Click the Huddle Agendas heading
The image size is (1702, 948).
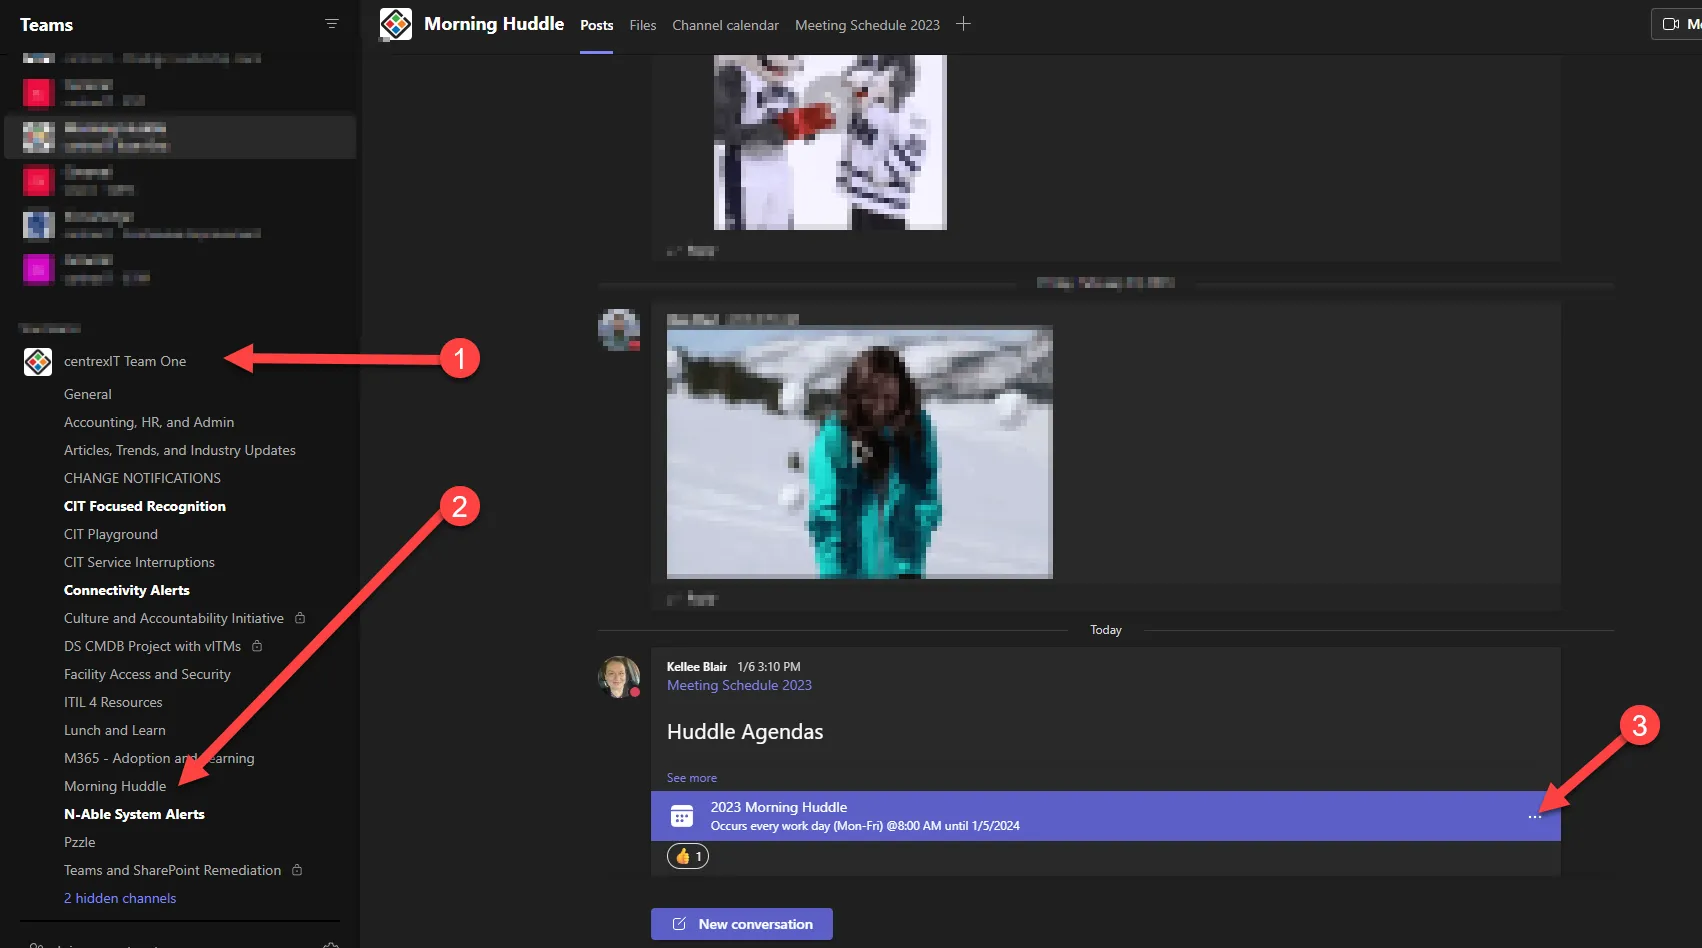[745, 732]
